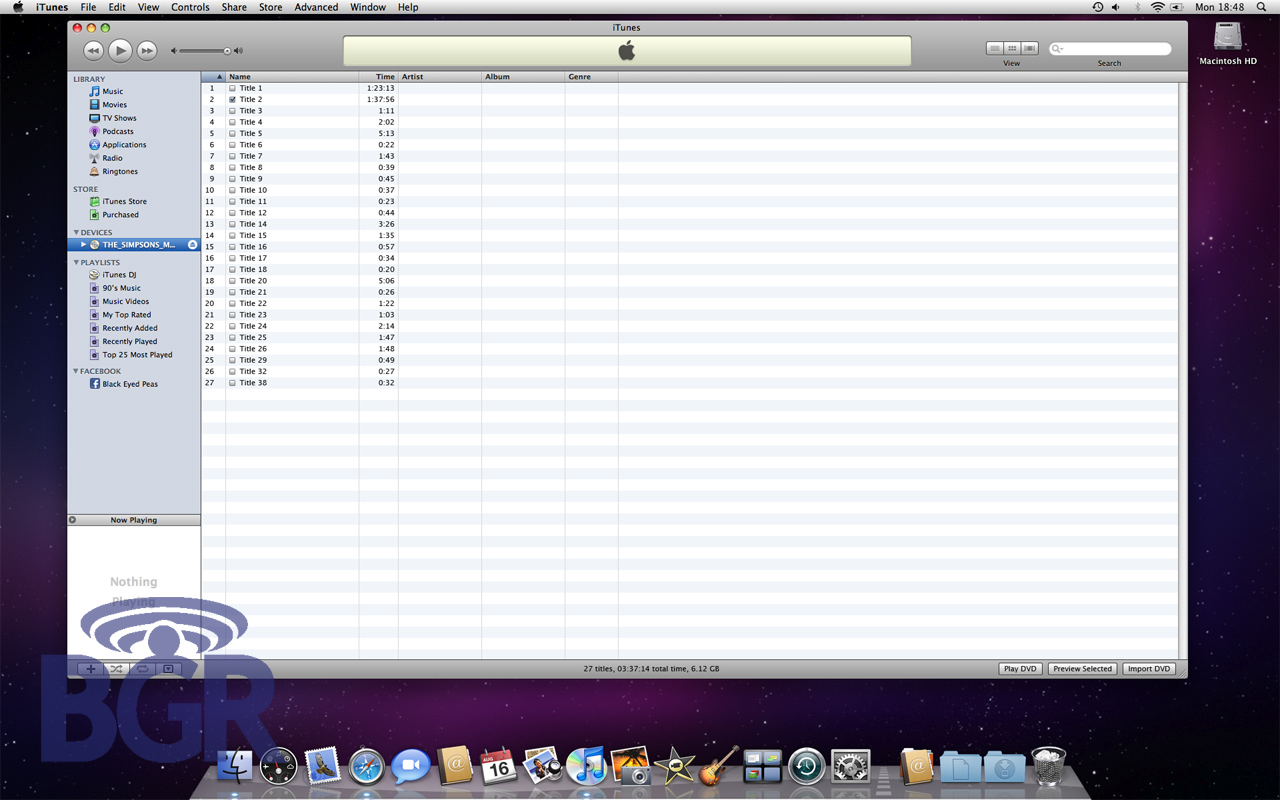The width and height of the screenshot is (1280, 800).
Task: Open the Advanced menu
Action: 316,7
